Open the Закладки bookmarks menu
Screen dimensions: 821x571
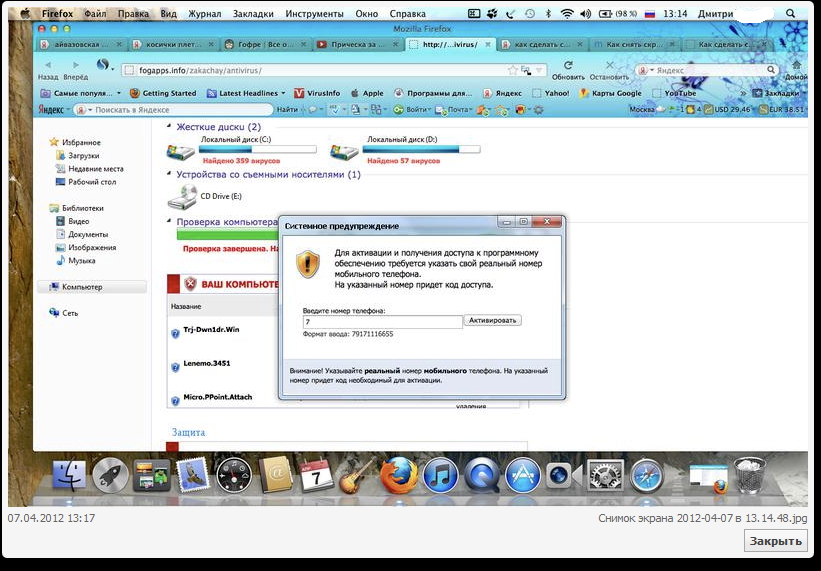pos(779,93)
